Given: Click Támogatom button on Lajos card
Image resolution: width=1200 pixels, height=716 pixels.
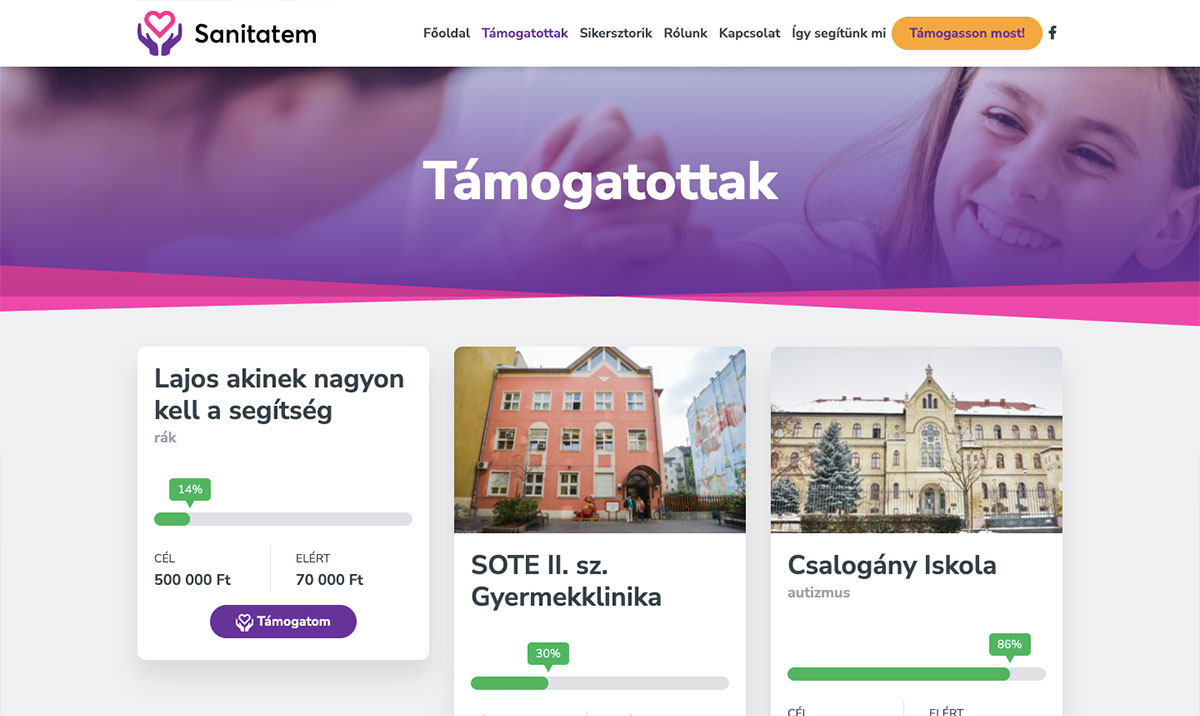Looking at the screenshot, I should (283, 622).
